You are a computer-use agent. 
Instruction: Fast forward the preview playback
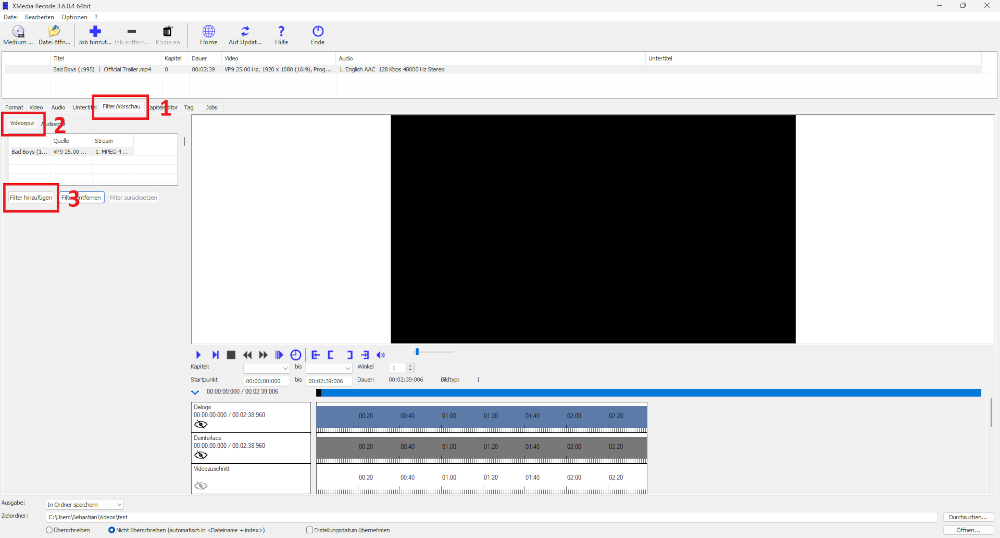tap(263, 355)
